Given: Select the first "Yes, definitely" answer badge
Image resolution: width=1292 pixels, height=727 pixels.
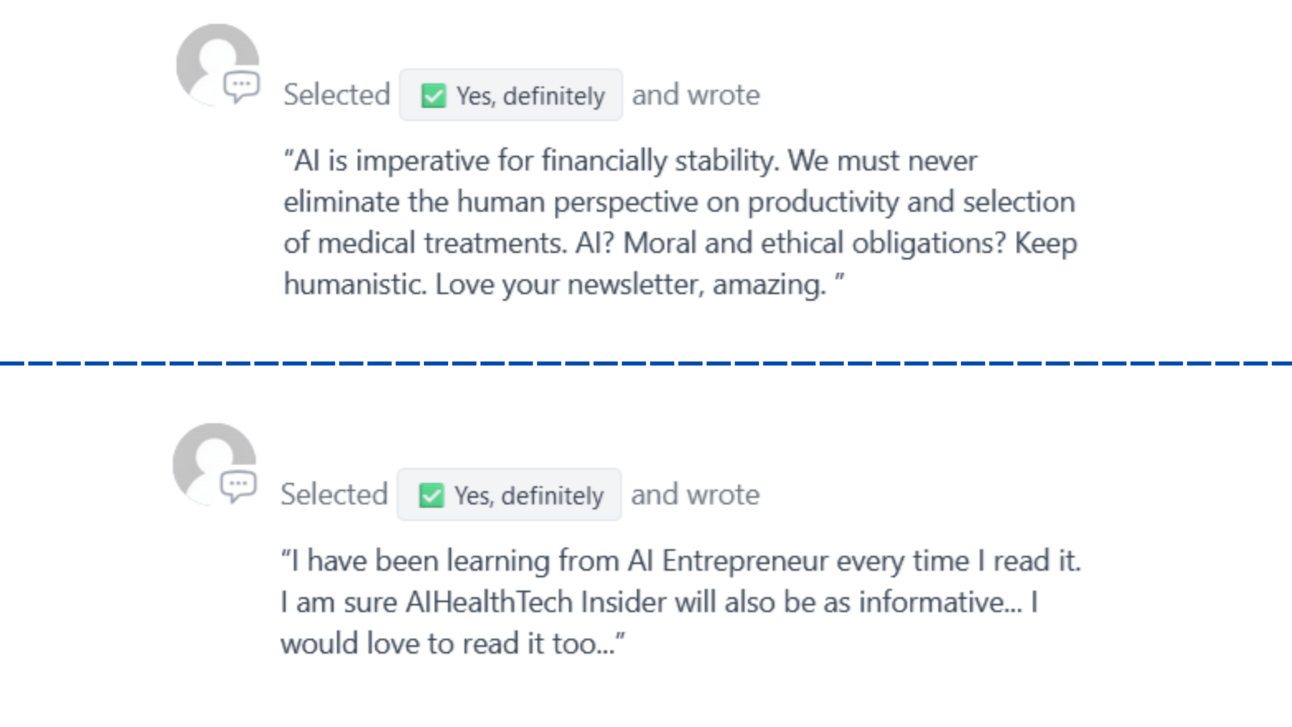Looking at the screenshot, I should [511, 96].
